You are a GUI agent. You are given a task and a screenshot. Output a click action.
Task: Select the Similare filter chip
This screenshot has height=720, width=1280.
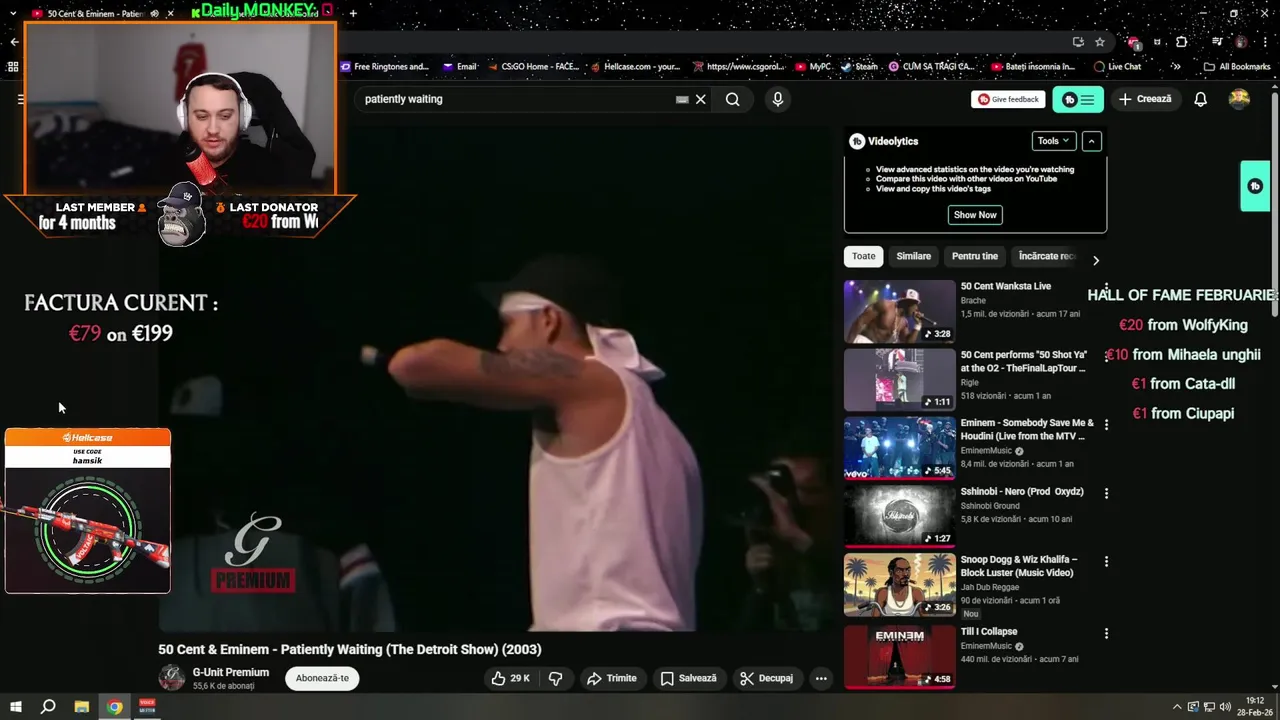pyautogui.click(x=913, y=256)
